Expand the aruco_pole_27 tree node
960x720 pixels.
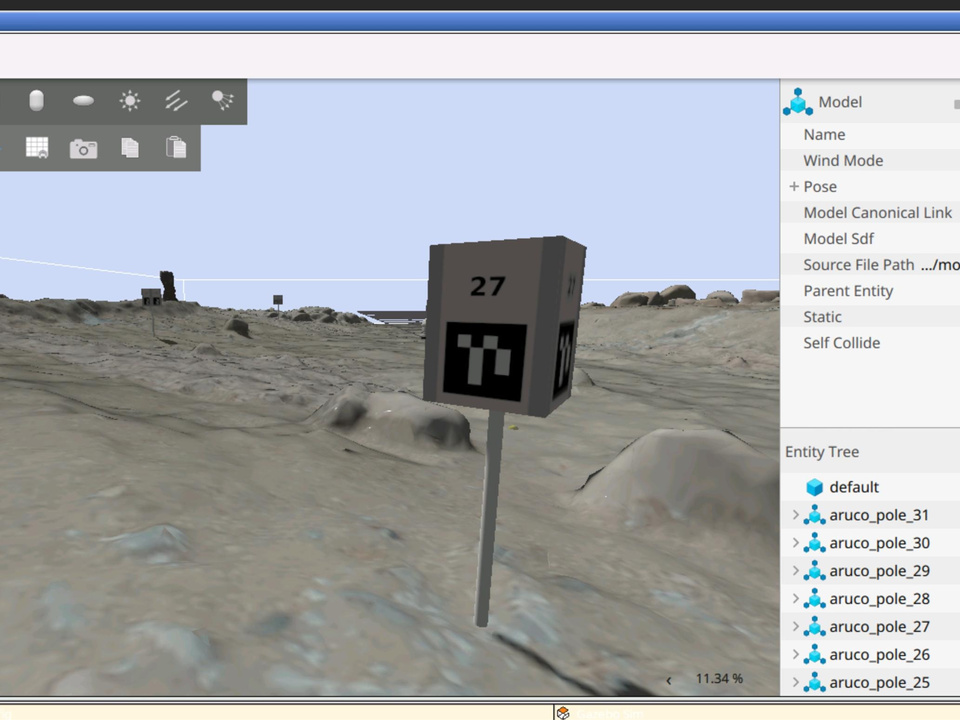click(x=795, y=626)
